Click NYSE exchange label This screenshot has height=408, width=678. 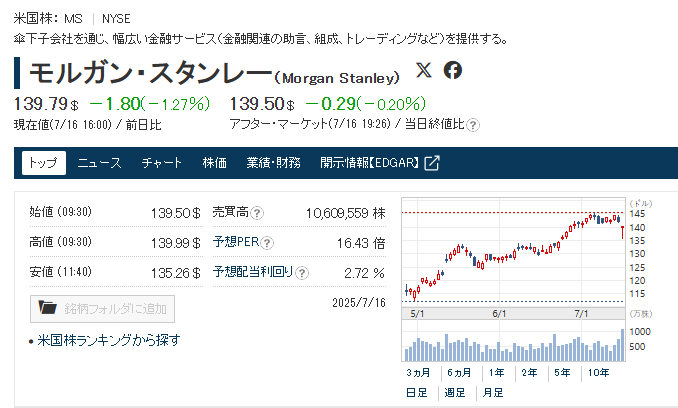[116, 19]
